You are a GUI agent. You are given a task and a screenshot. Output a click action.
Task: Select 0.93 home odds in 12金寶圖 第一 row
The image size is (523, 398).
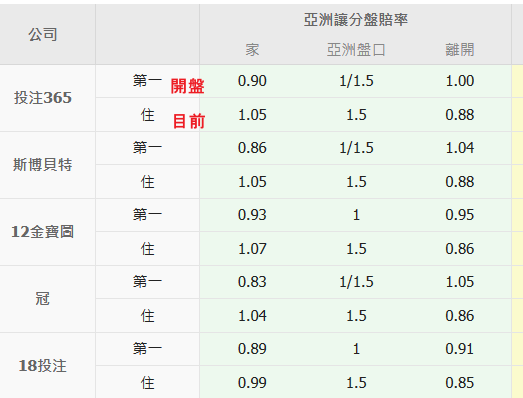point(252,215)
